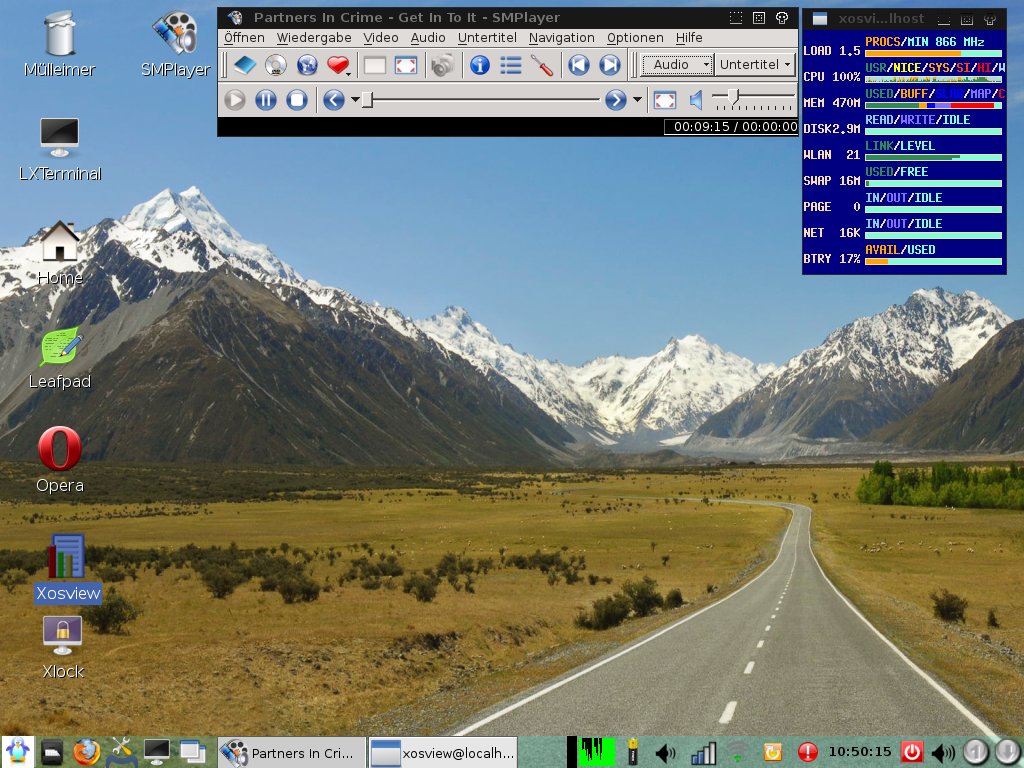This screenshot has height=768, width=1024.
Task: Switch to xosview window in taskbar
Action: pos(444,752)
